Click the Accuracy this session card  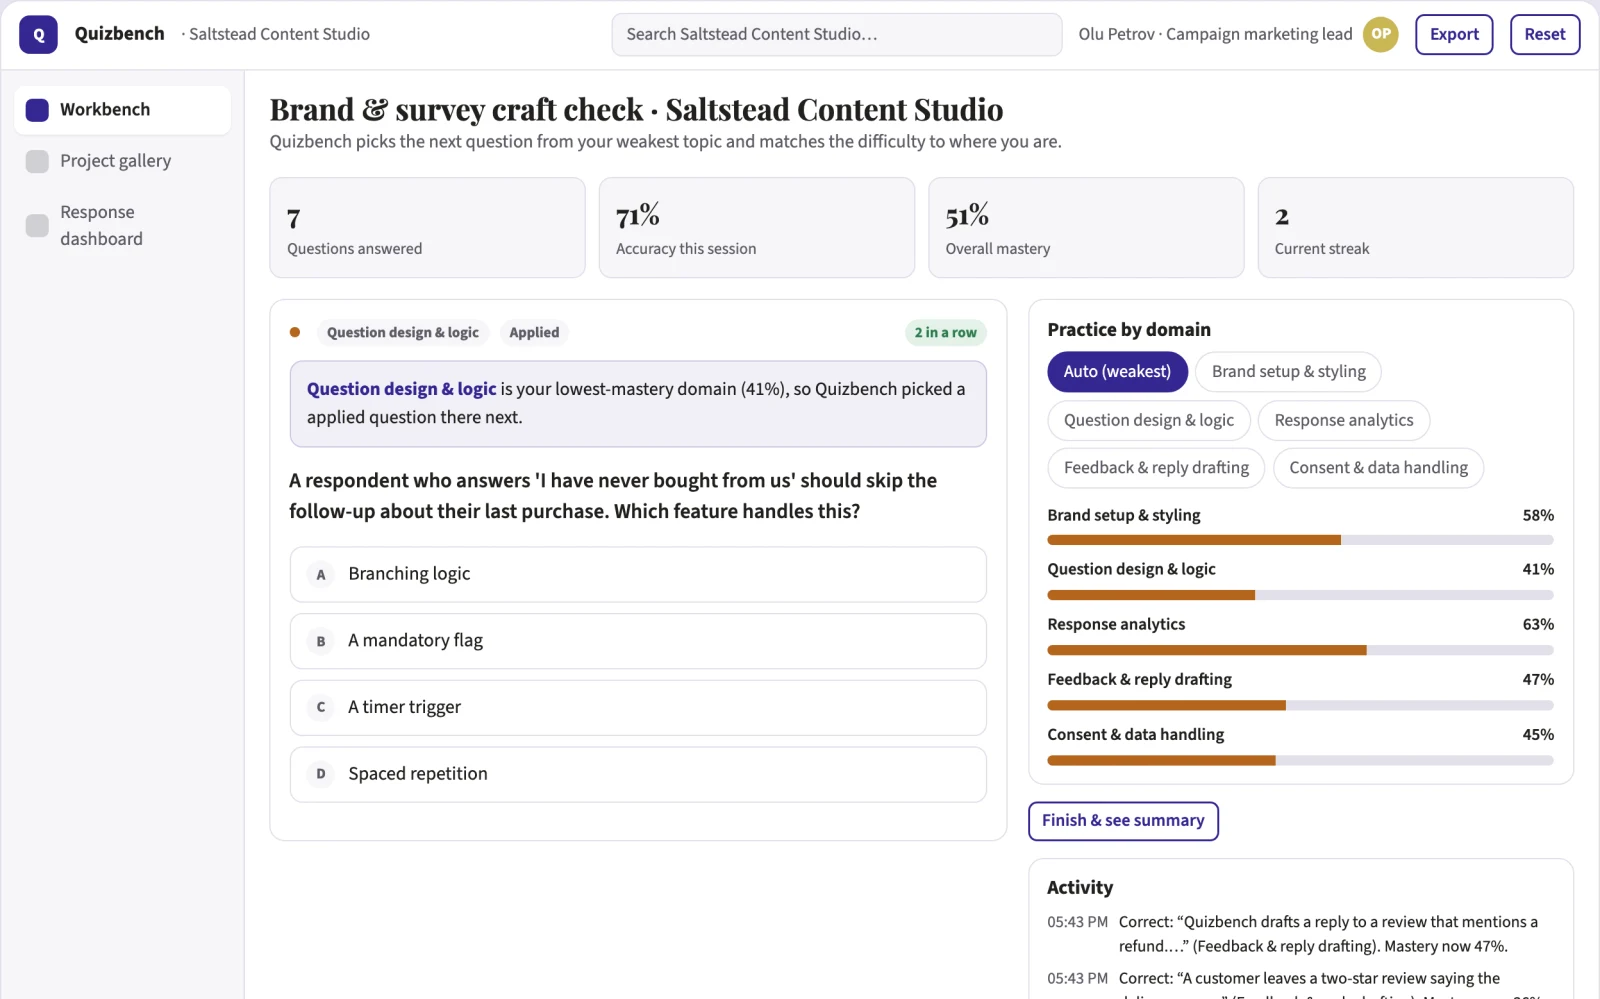coord(757,228)
